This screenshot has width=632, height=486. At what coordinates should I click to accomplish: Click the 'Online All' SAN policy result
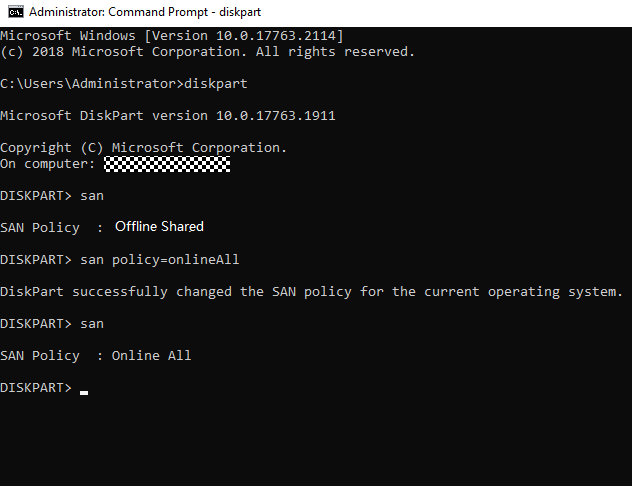click(151, 356)
